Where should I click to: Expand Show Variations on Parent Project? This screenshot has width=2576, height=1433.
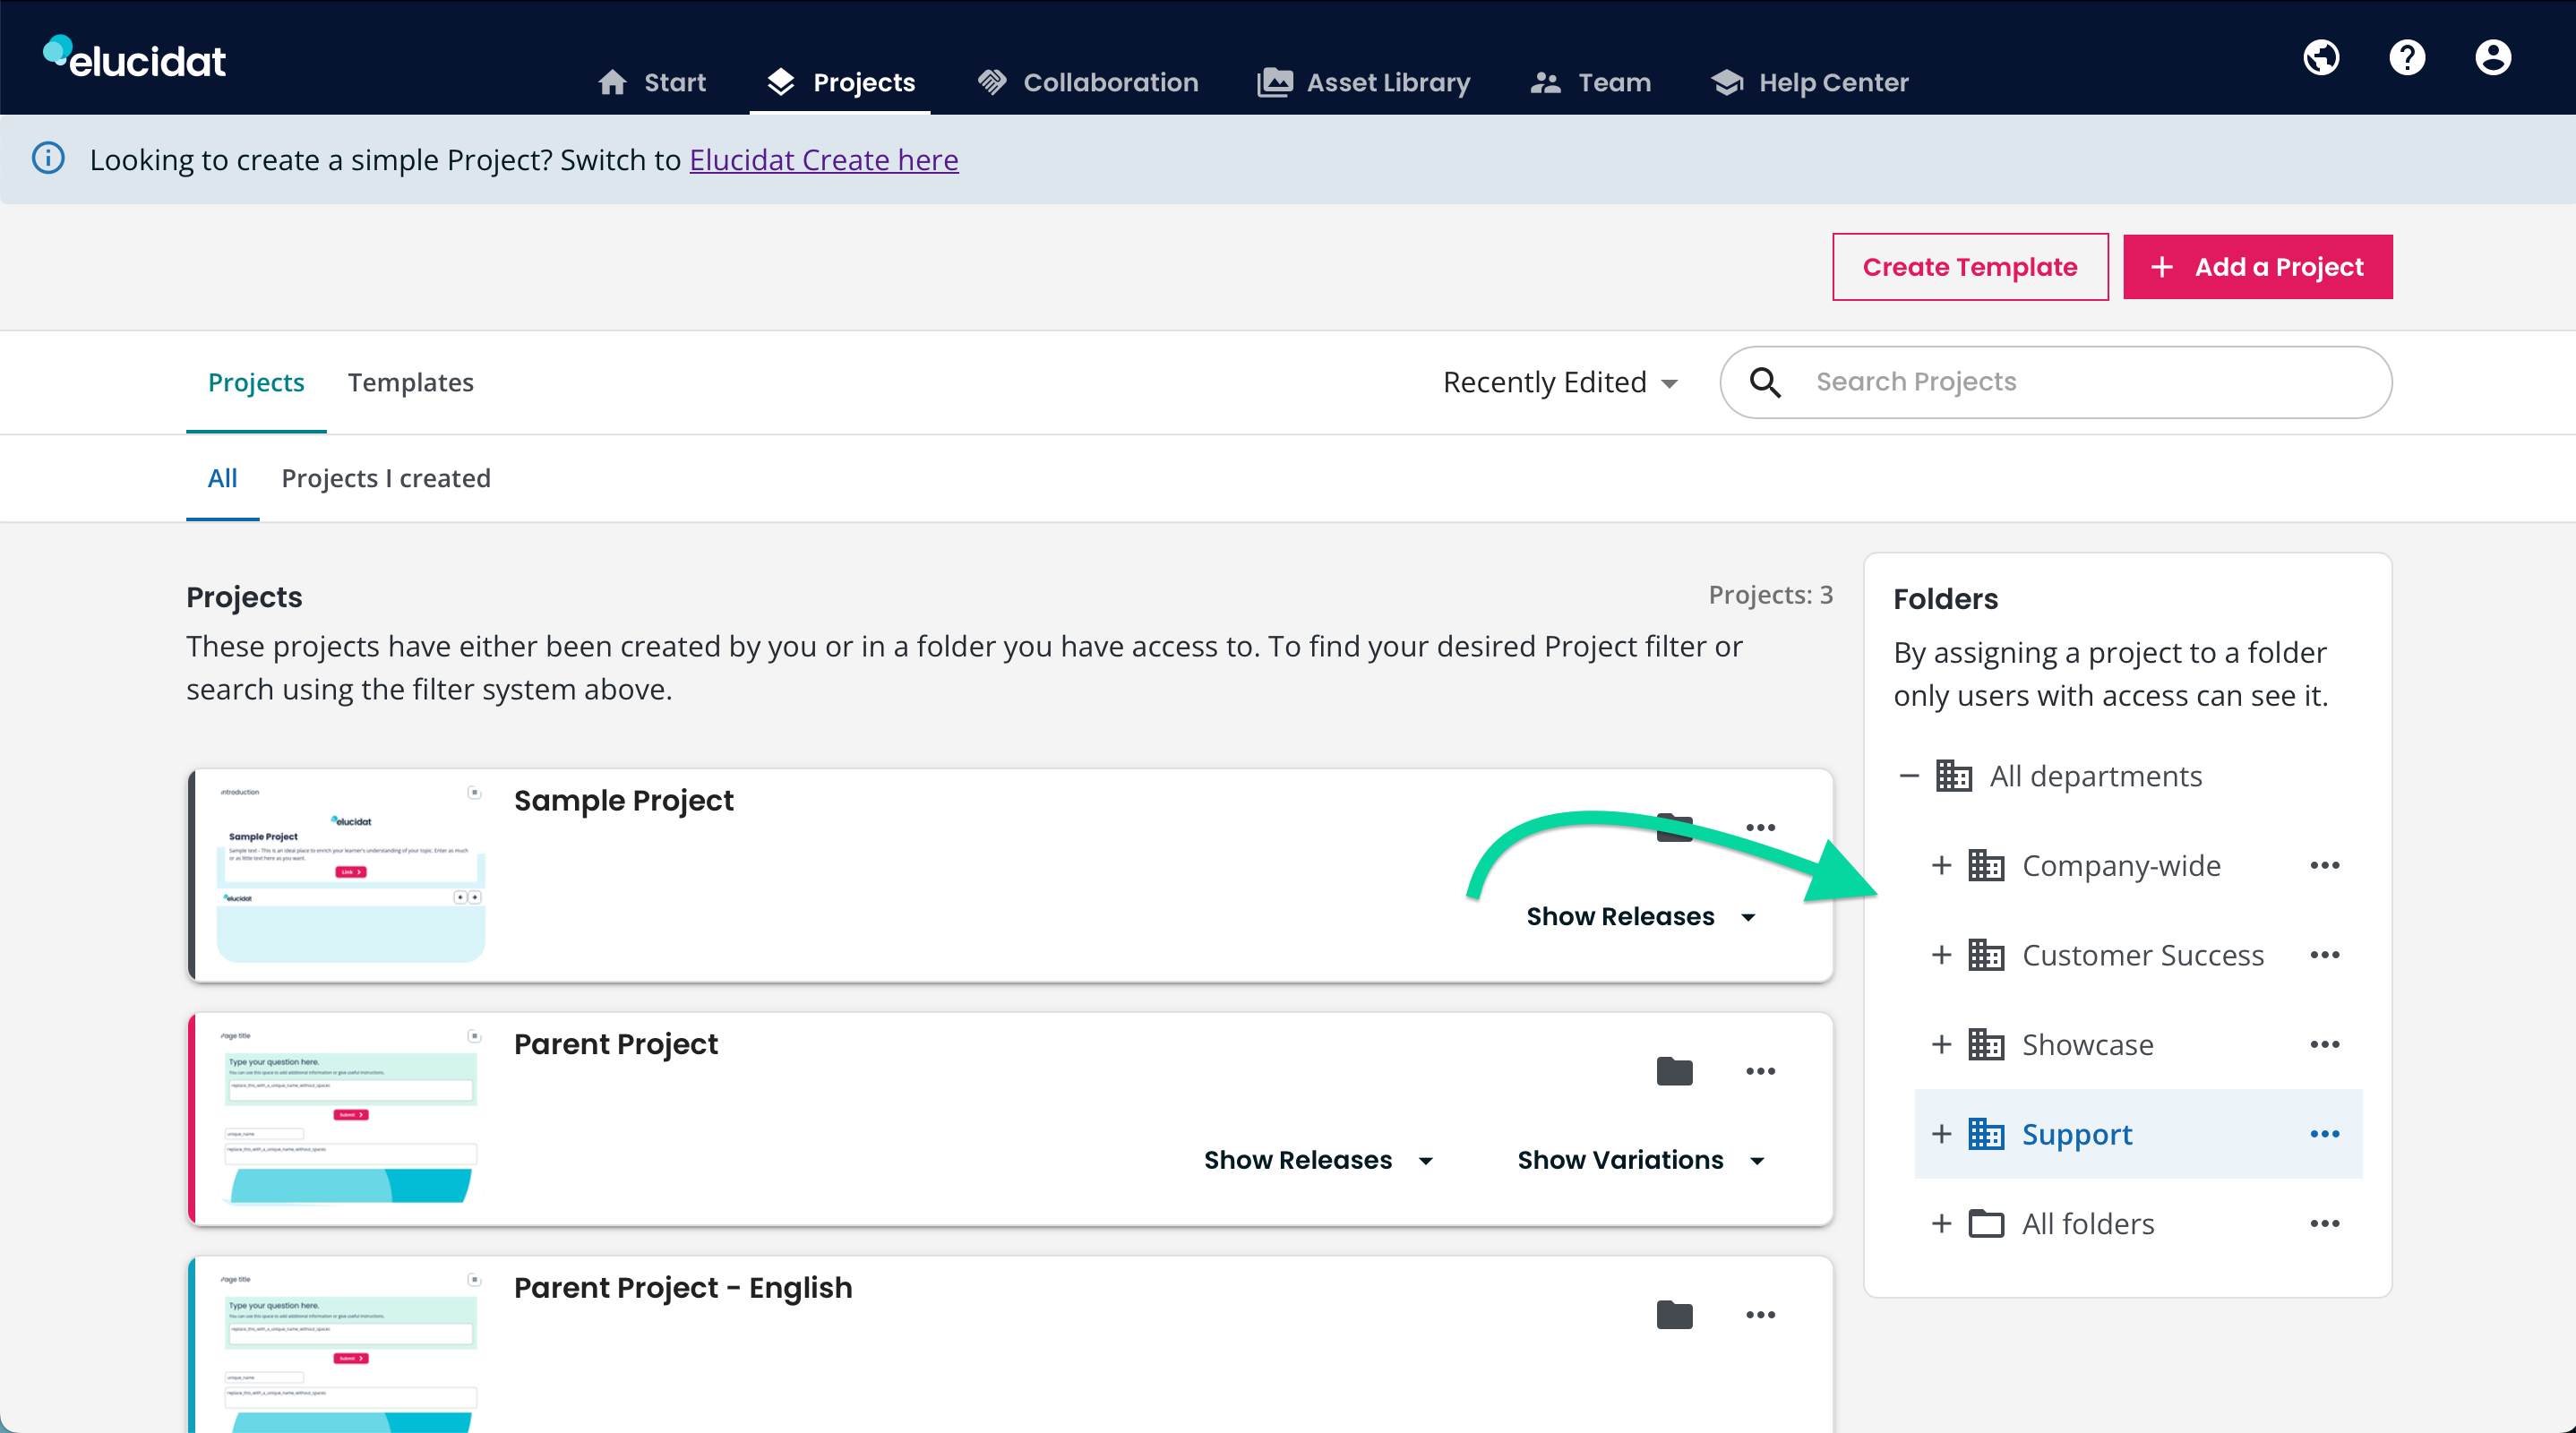coord(1641,1160)
